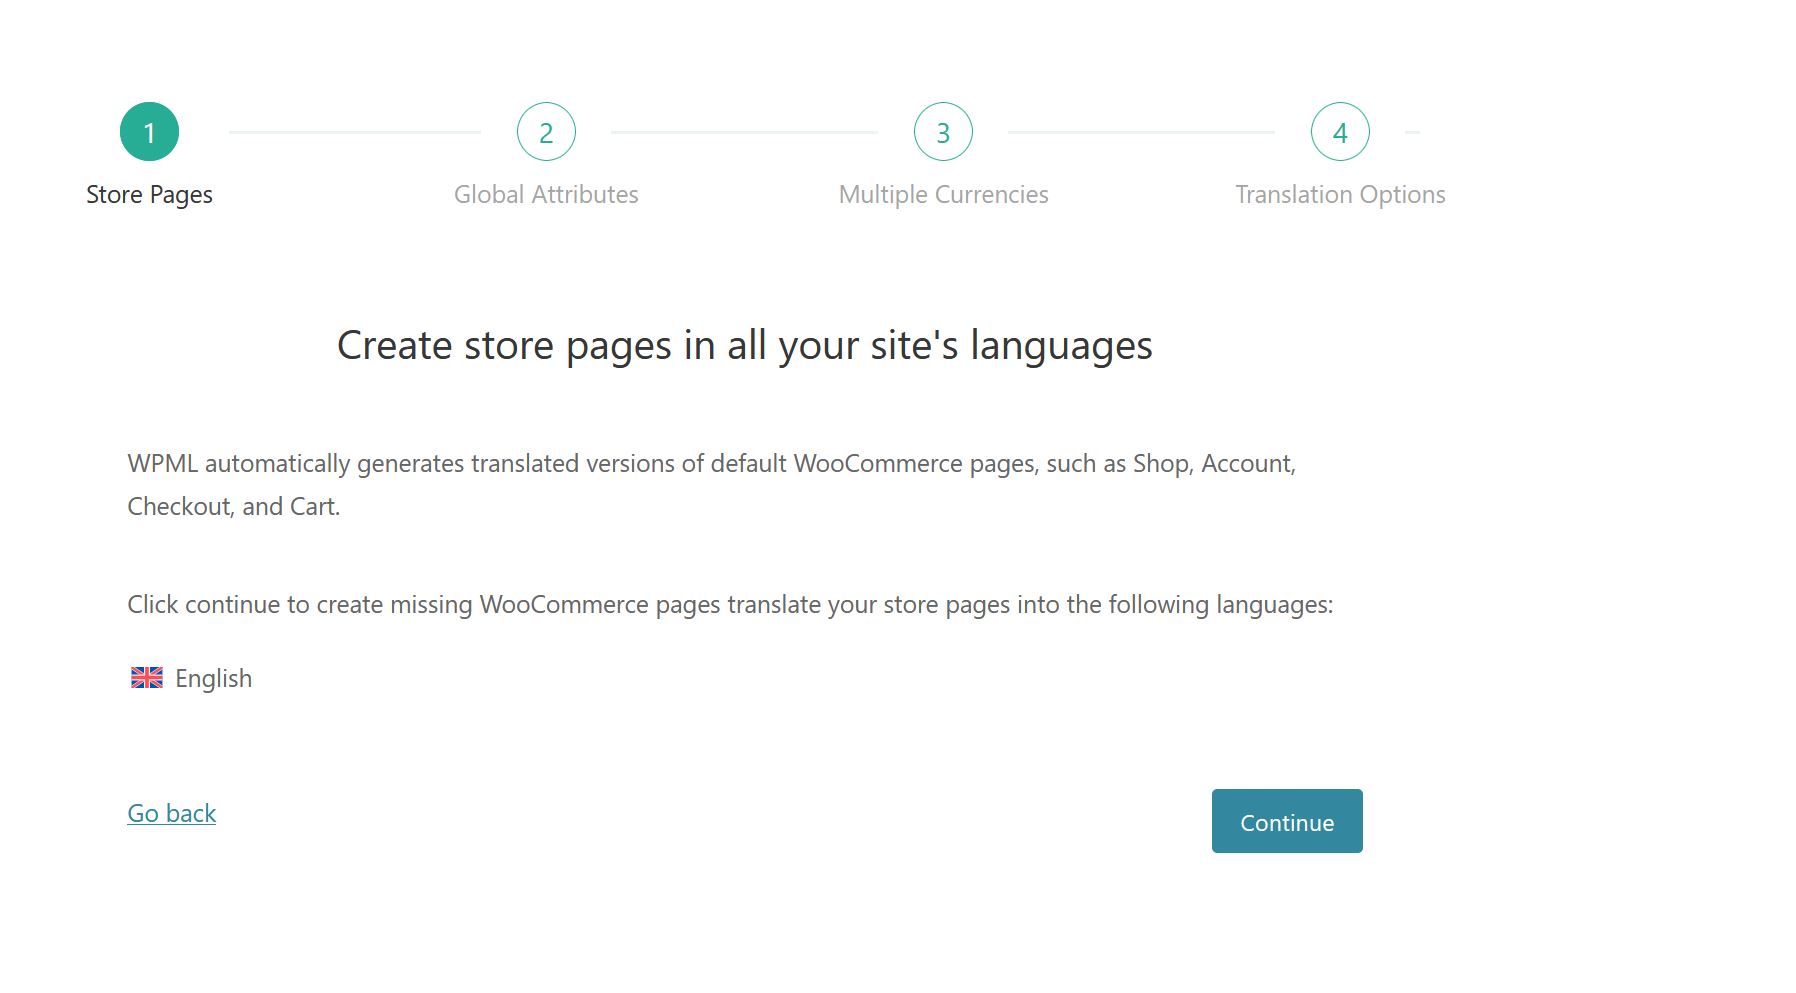Click the 'Click continue to create missing' sentence

[x=730, y=605]
